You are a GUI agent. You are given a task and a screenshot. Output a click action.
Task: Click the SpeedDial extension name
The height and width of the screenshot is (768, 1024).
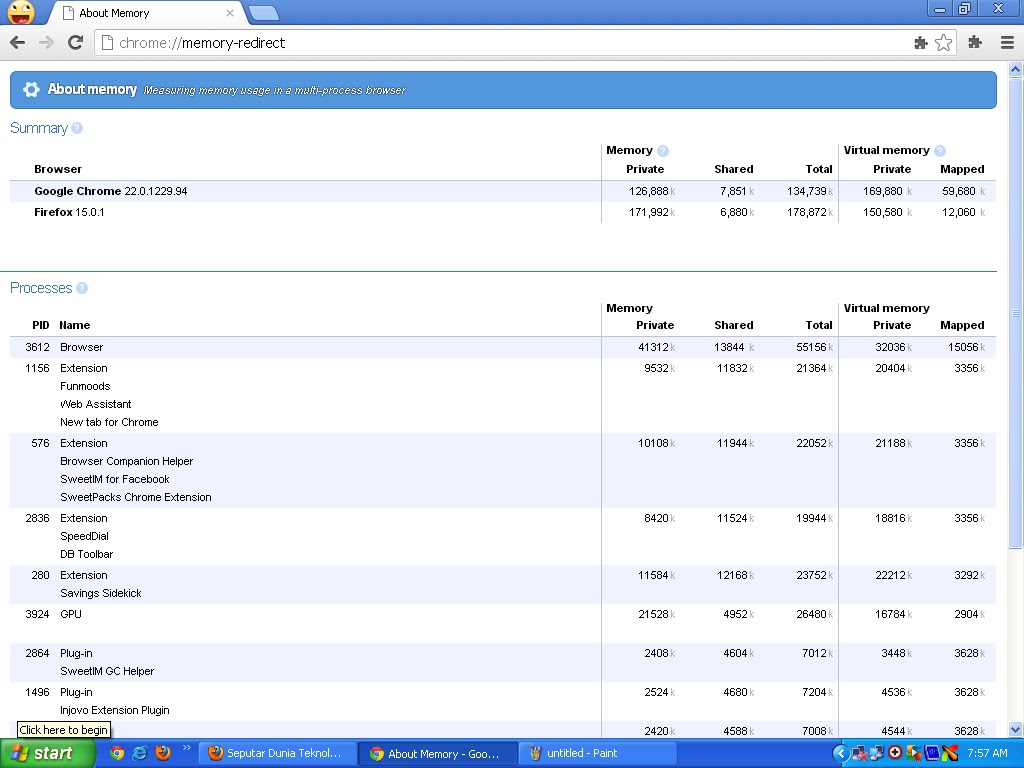coord(84,536)
